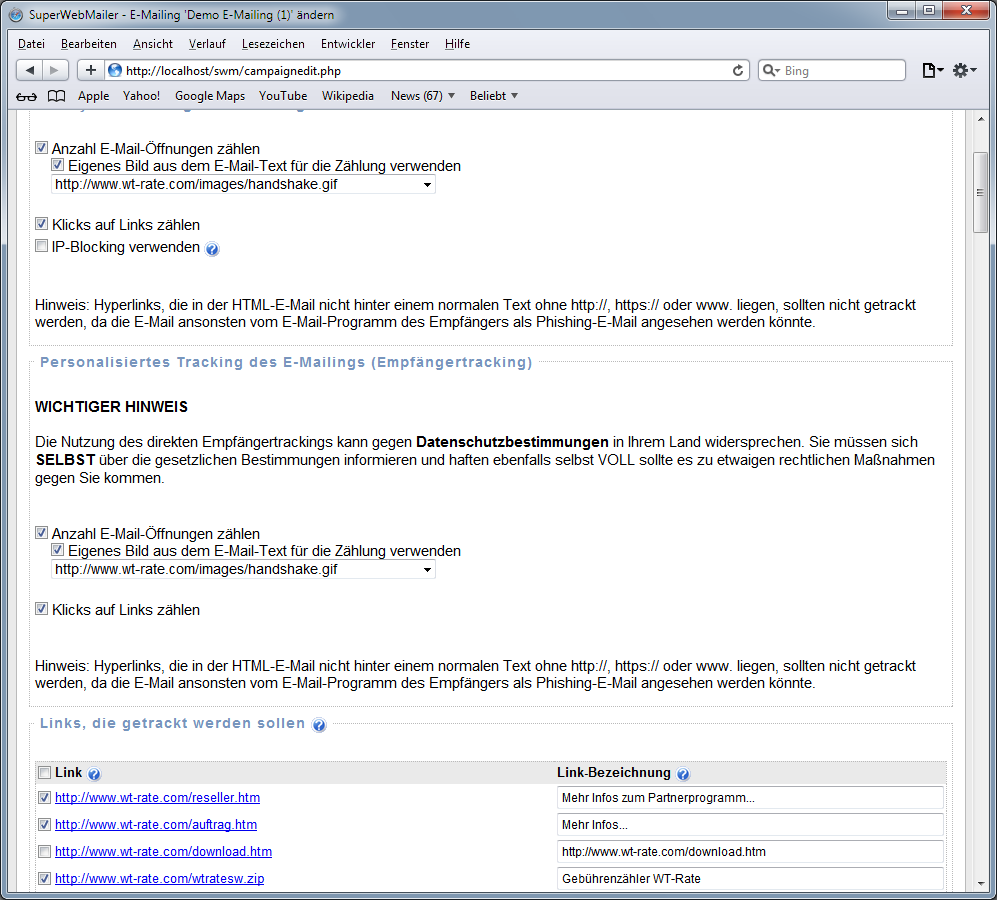Open the Wikipedia bookmark

click(347, 96)
